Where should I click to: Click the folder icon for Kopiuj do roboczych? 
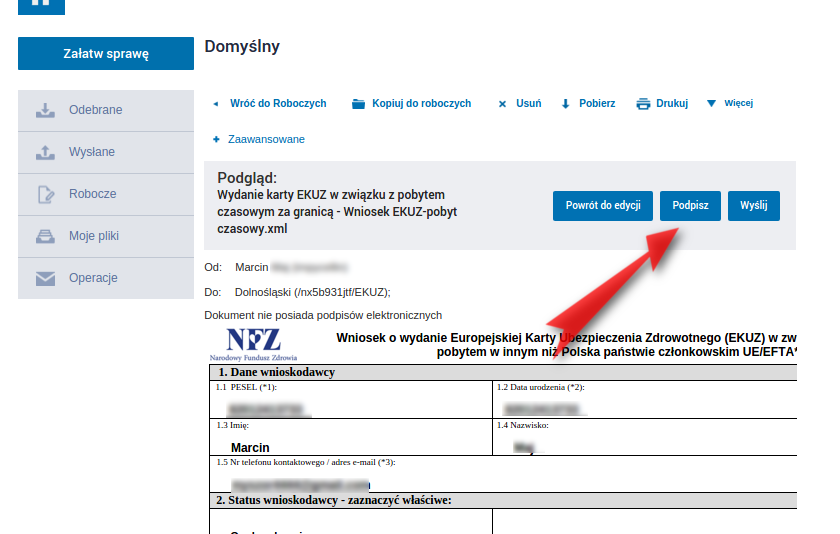pyautogui.click(x=358, y=104)
